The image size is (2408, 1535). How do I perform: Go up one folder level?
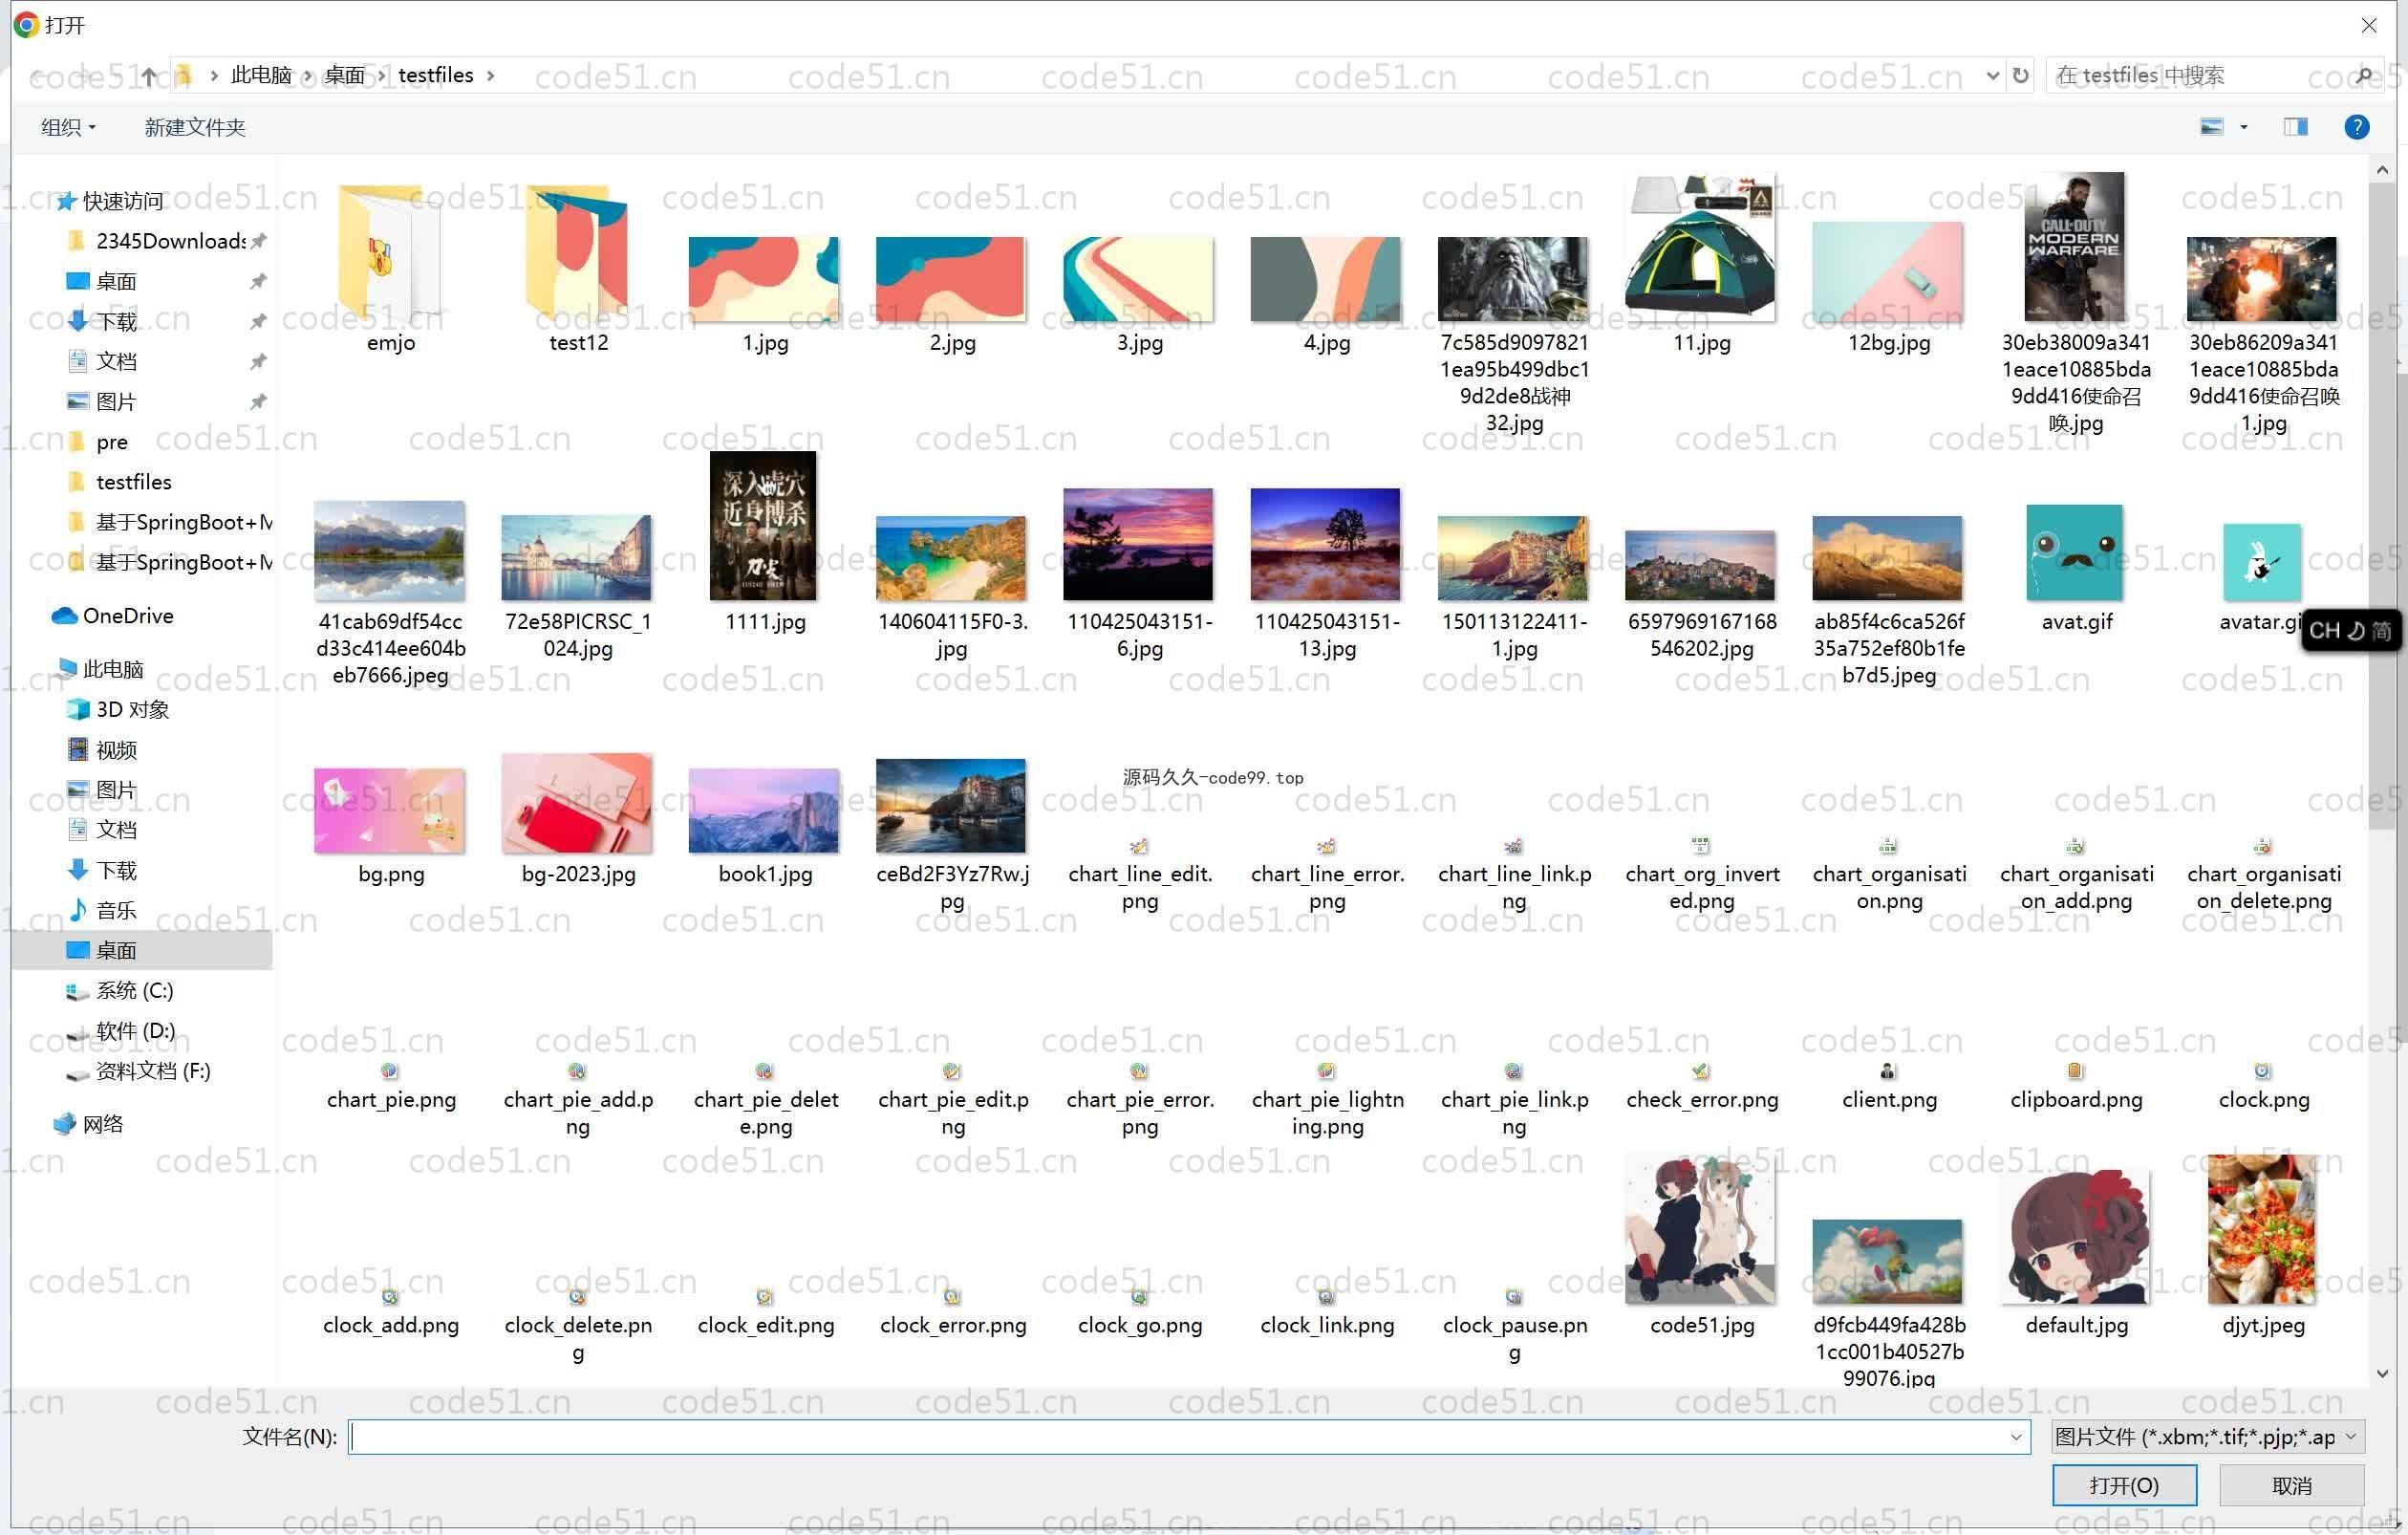coord(148,76)
